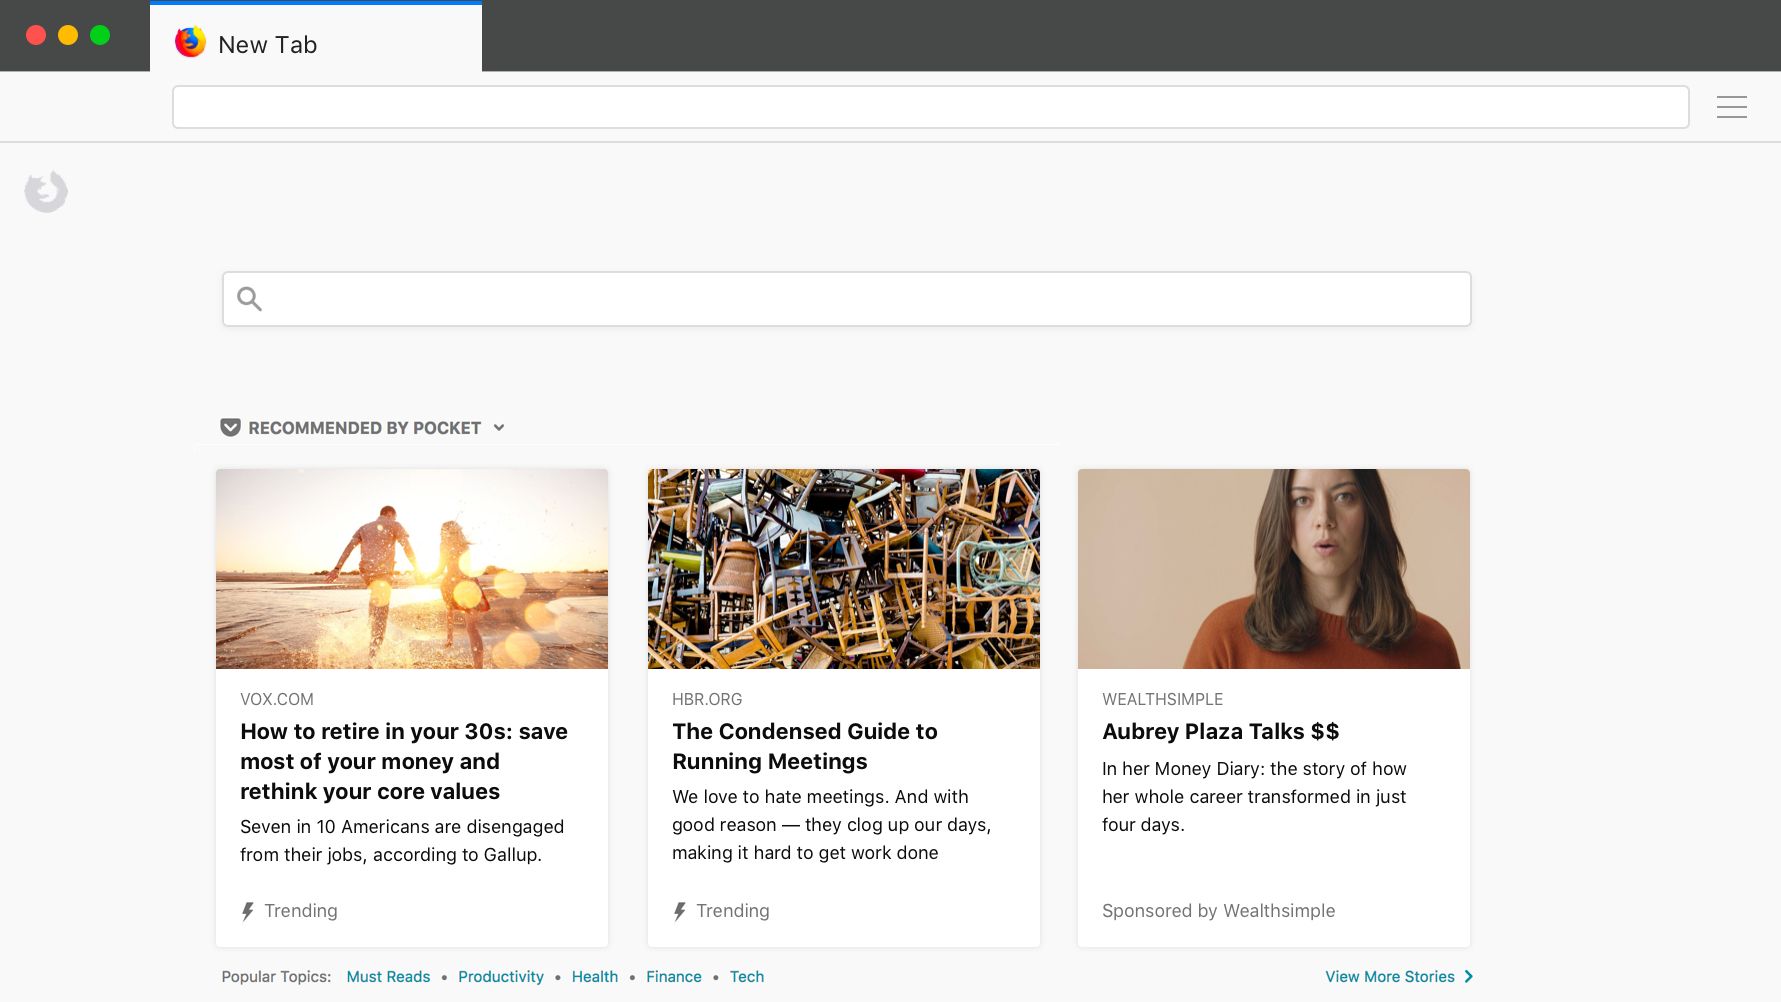
Task: Focus the page search input field
Action: 847,299
